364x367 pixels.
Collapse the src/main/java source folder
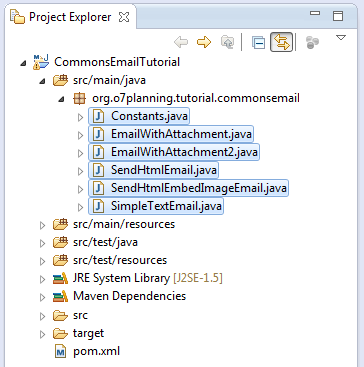pos(42,80)
